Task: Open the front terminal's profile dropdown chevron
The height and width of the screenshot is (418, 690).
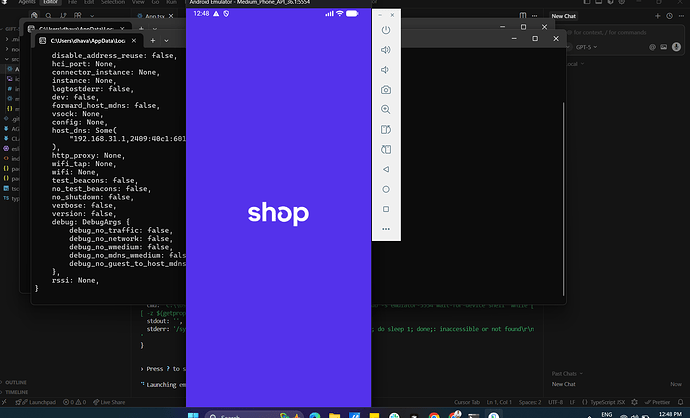Action: (166, 40)
